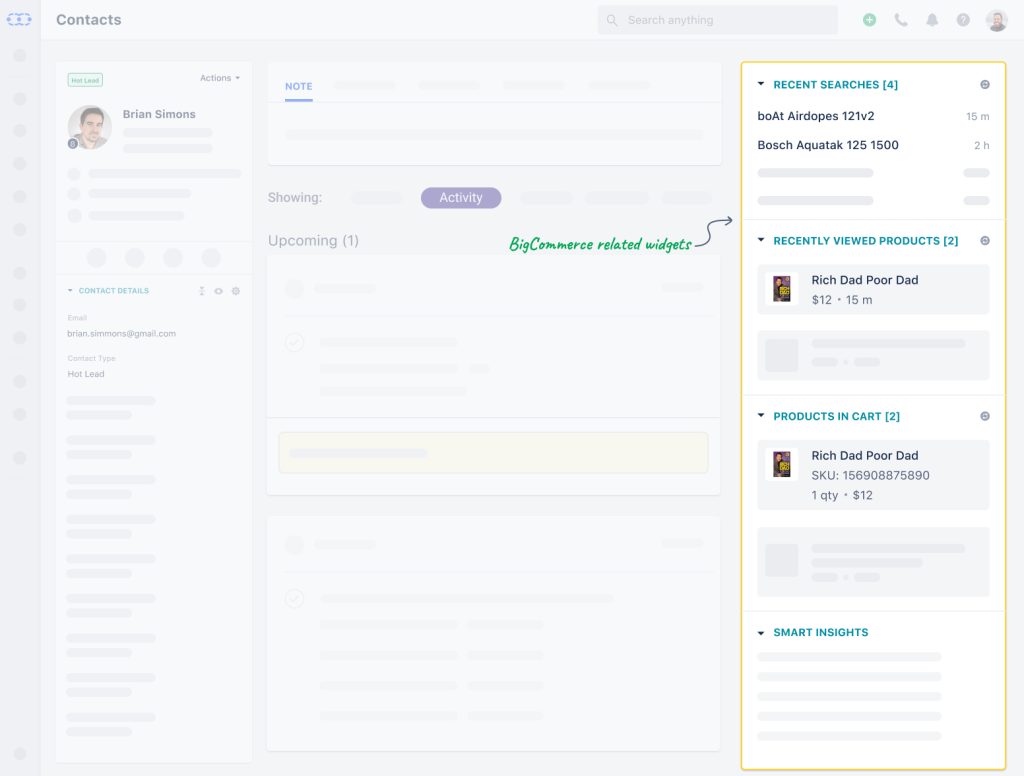The width and height of the screenshot is (1024, 776).
Task: Click the Rich Dad Poor Dad product name
Action: [x=864, y=280]
